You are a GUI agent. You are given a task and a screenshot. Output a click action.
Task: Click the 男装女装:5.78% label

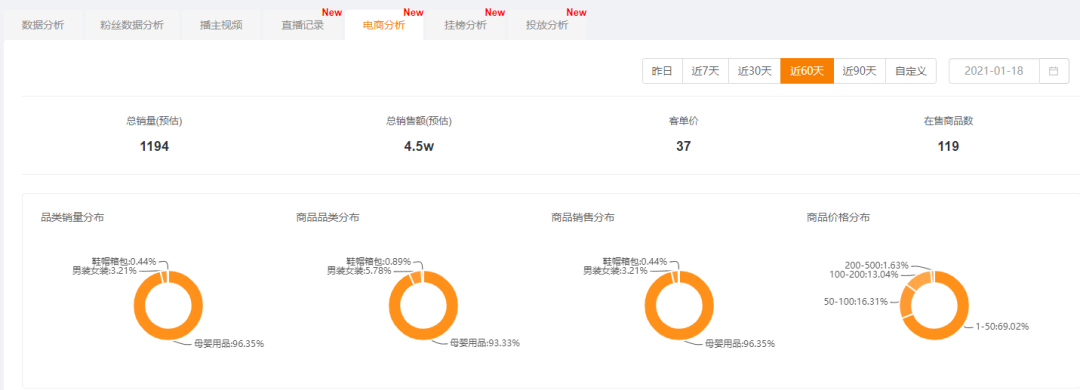(359, 271)
